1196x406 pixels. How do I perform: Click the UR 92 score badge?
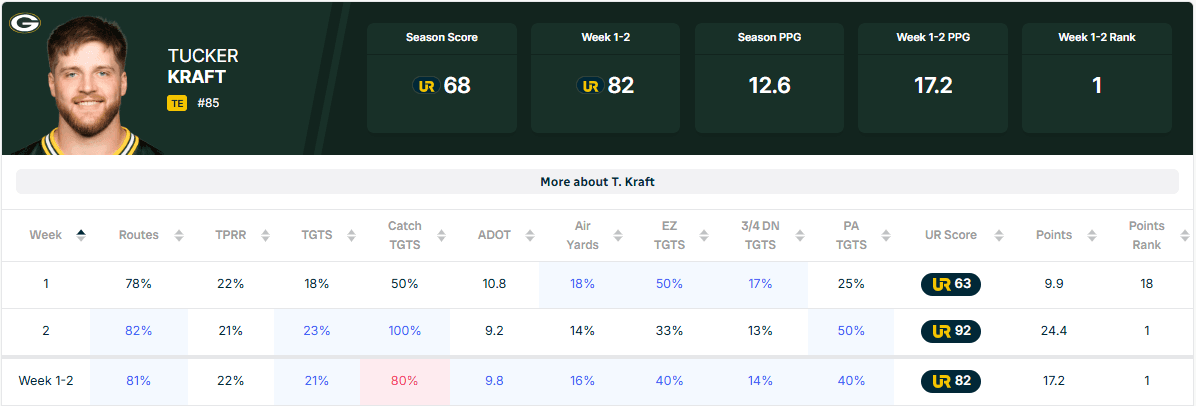(x=950, y=331)
